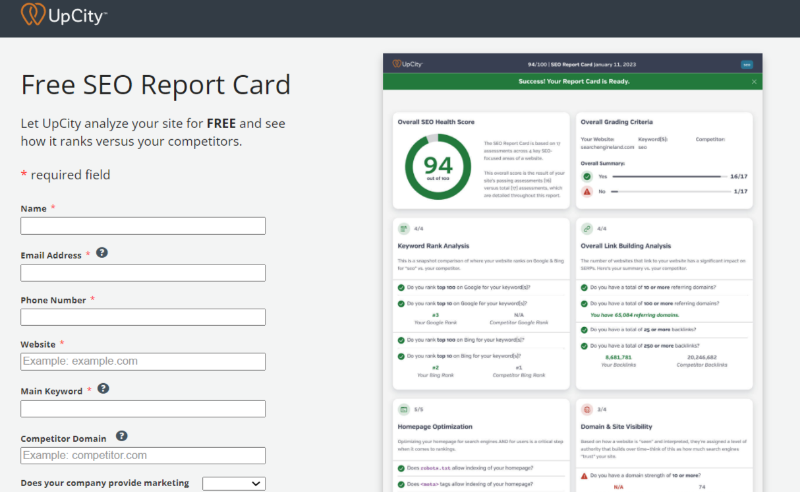Click the 'Domain & Site Visibility' title
Image resolution: width=800 pixels, height=492 pixels.
click(x=616, y=427)
